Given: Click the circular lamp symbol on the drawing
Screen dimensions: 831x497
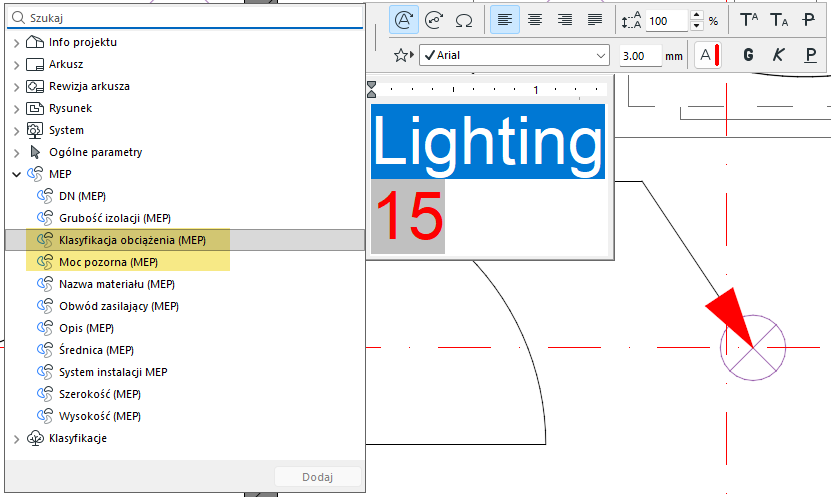Looking at the screenshot, I should point(753,348).
